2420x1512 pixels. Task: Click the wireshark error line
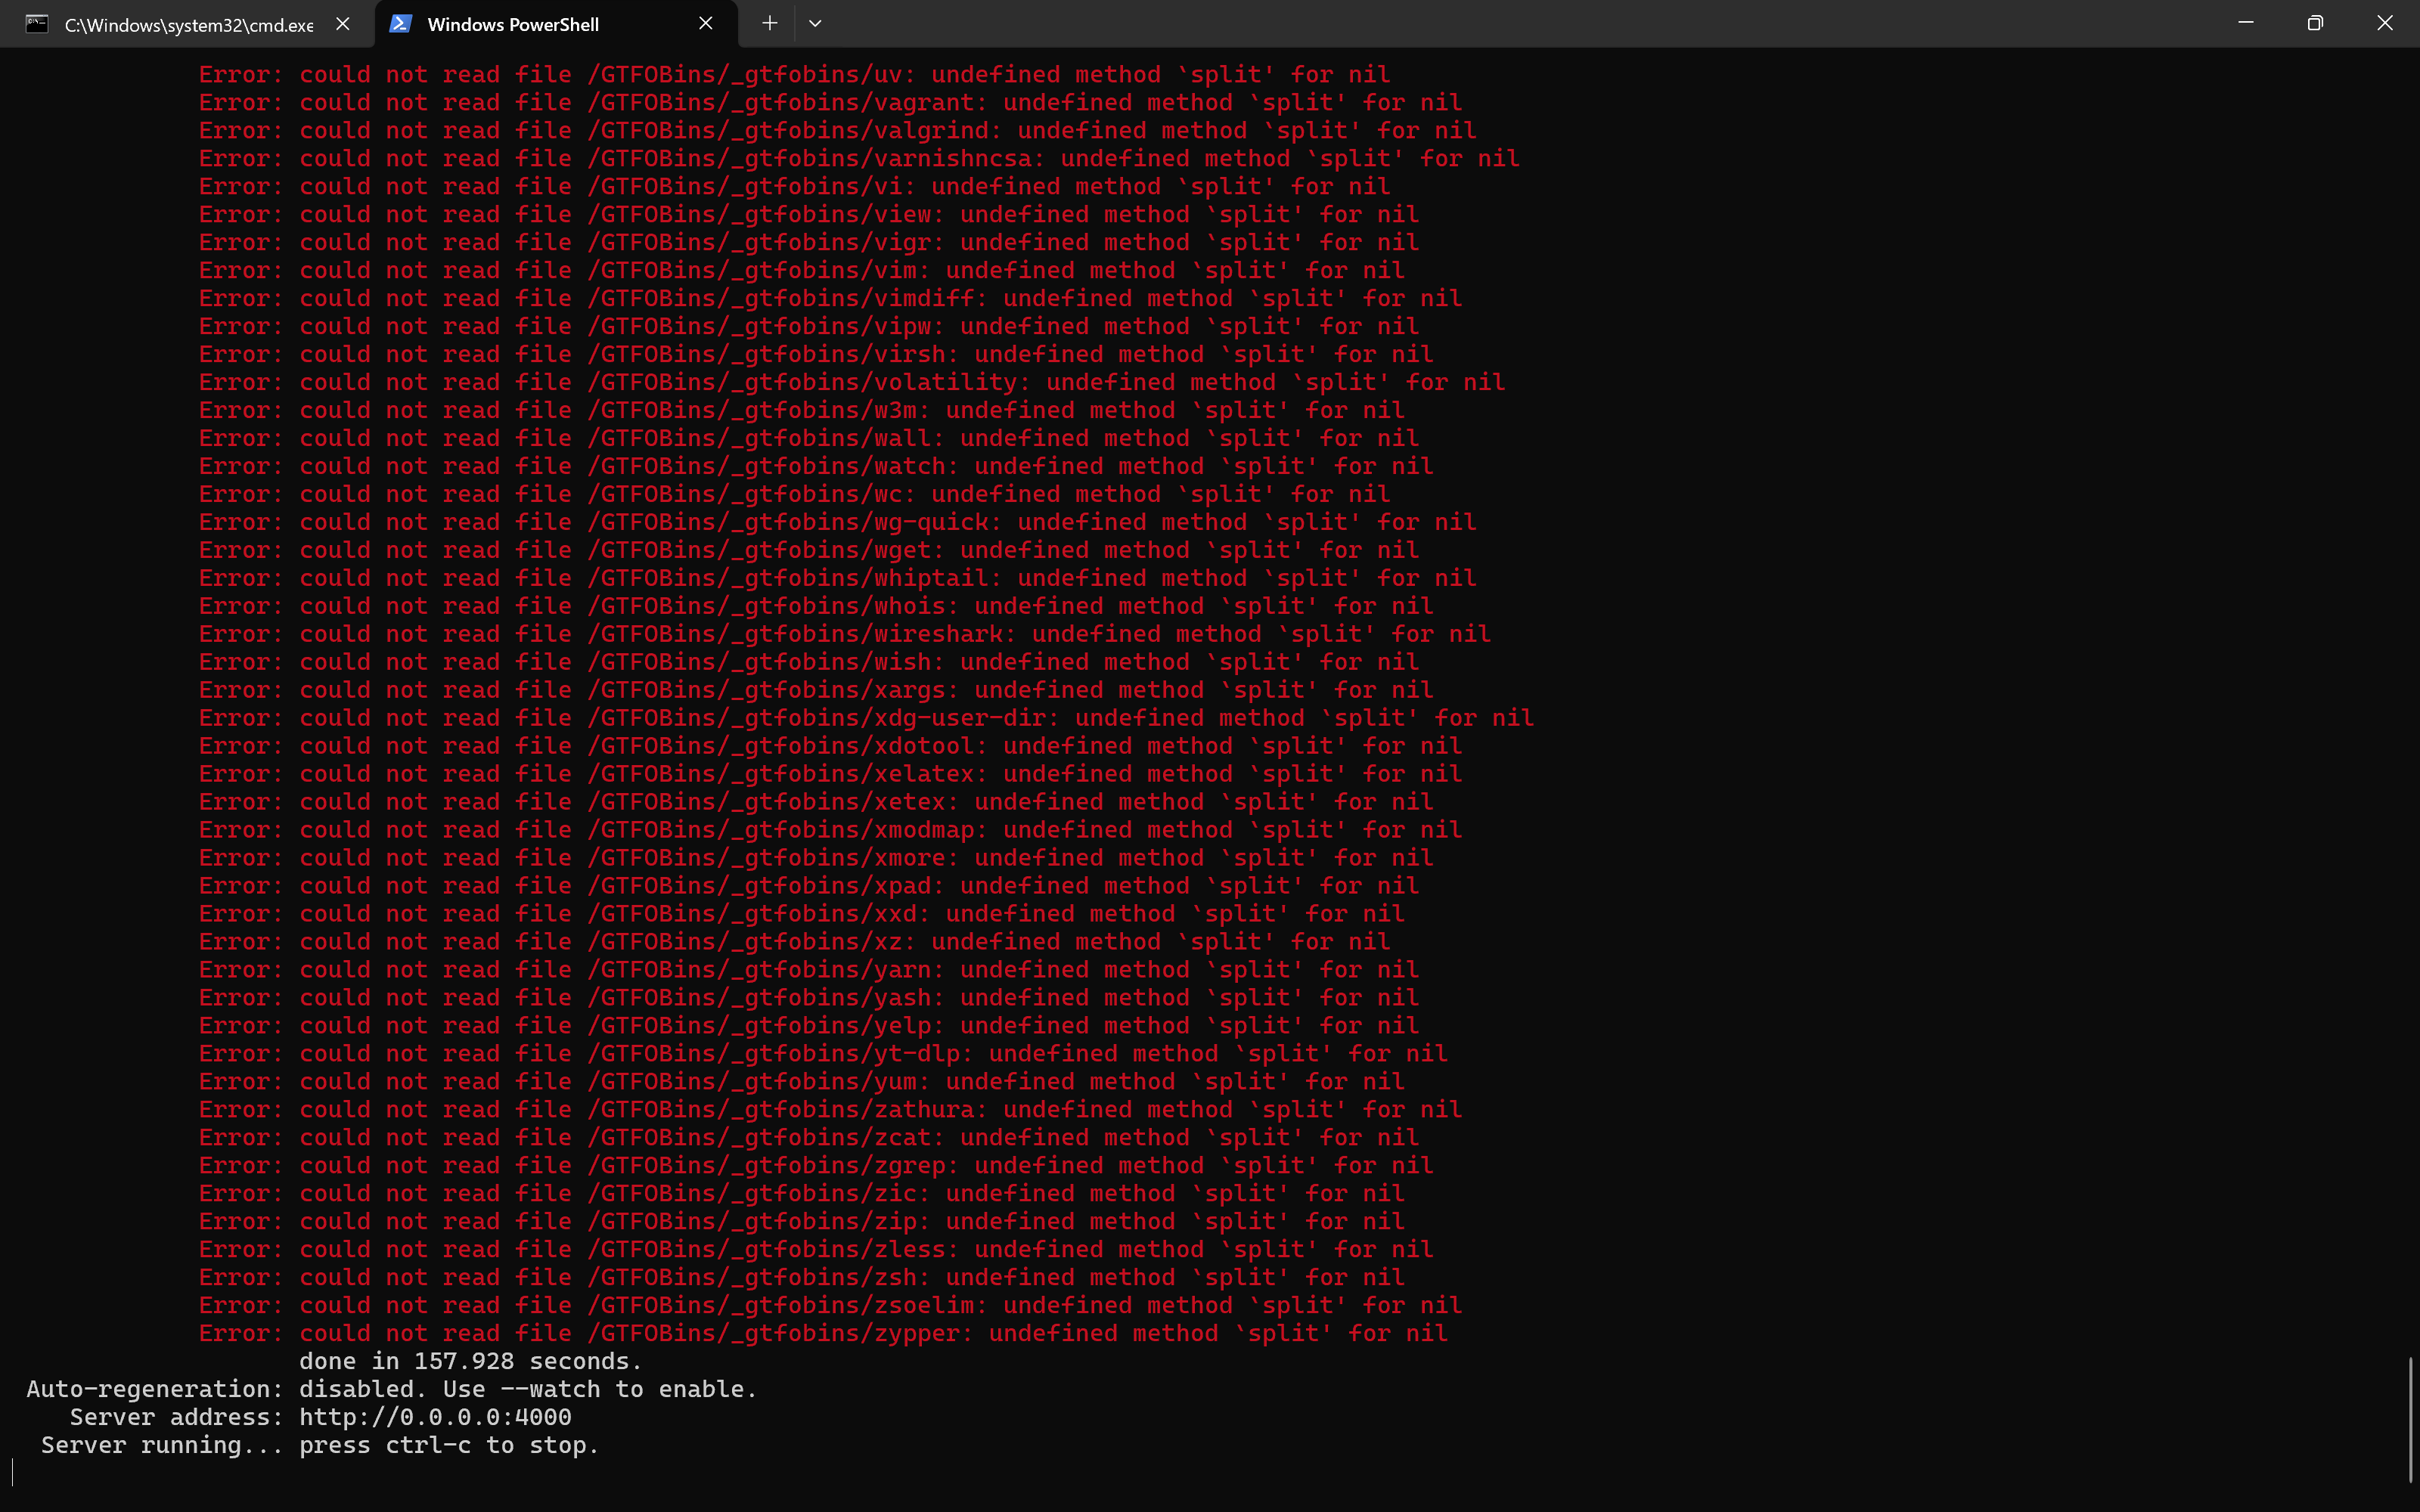(x=843, y=634)
